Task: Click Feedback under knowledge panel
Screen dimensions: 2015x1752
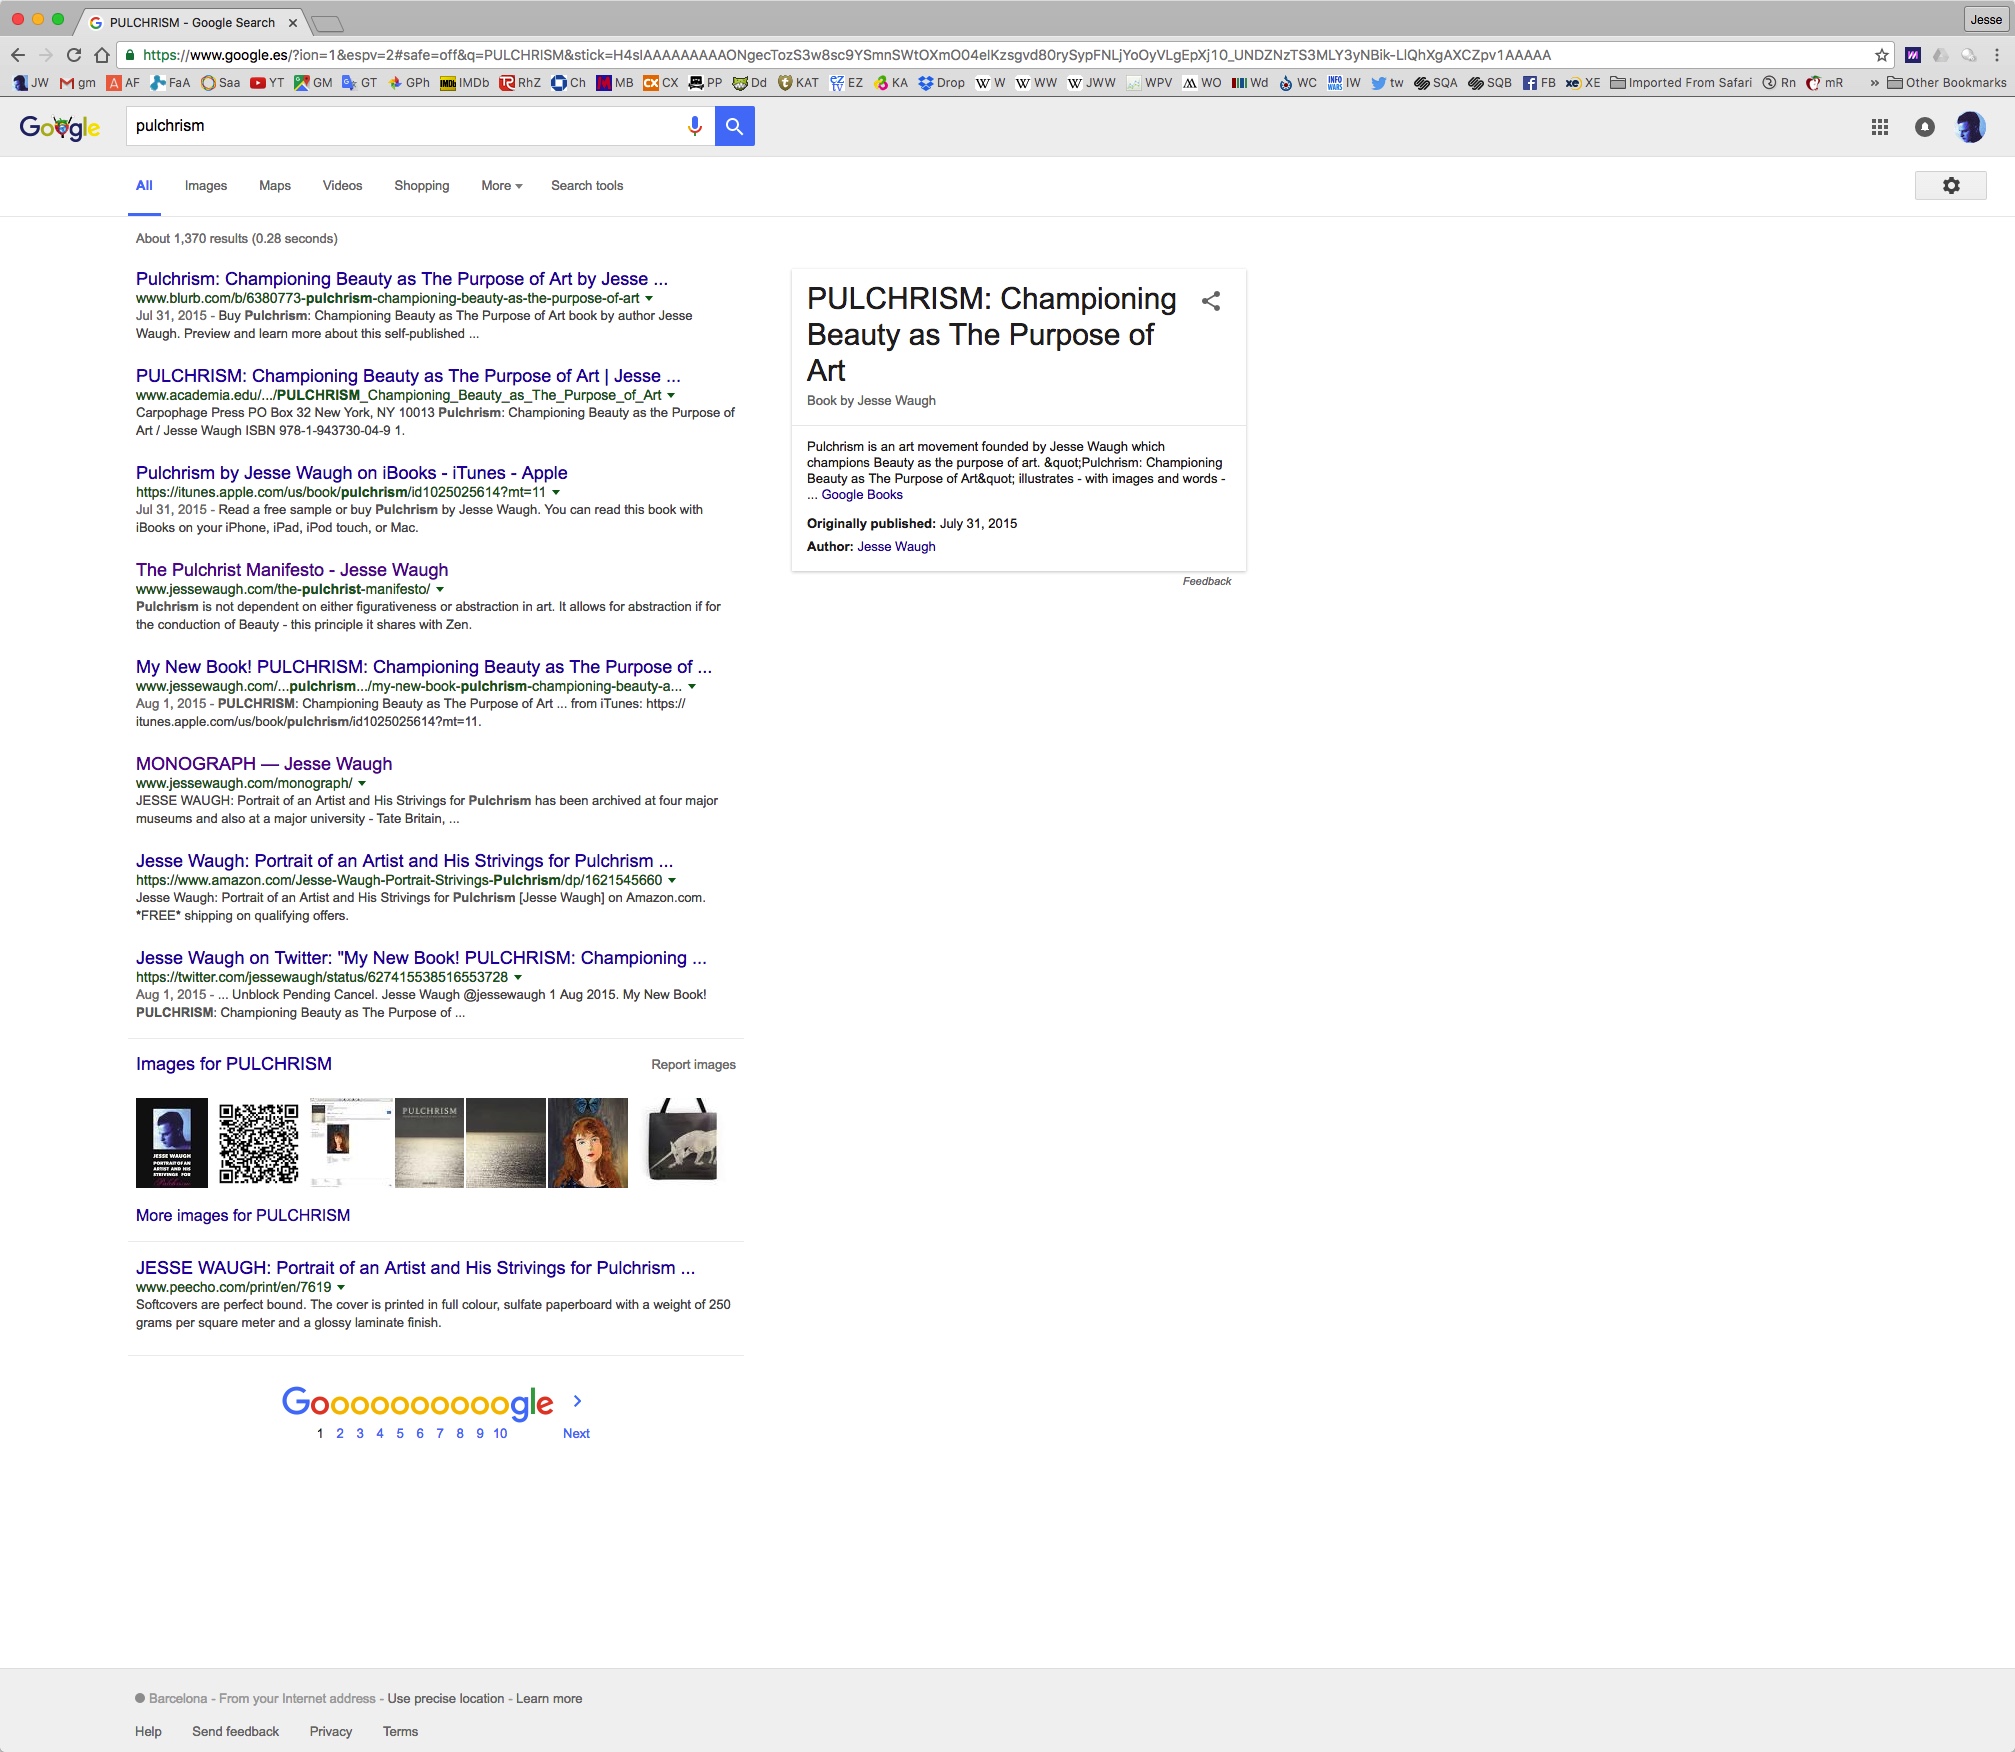Action: tap(1207, 582)
